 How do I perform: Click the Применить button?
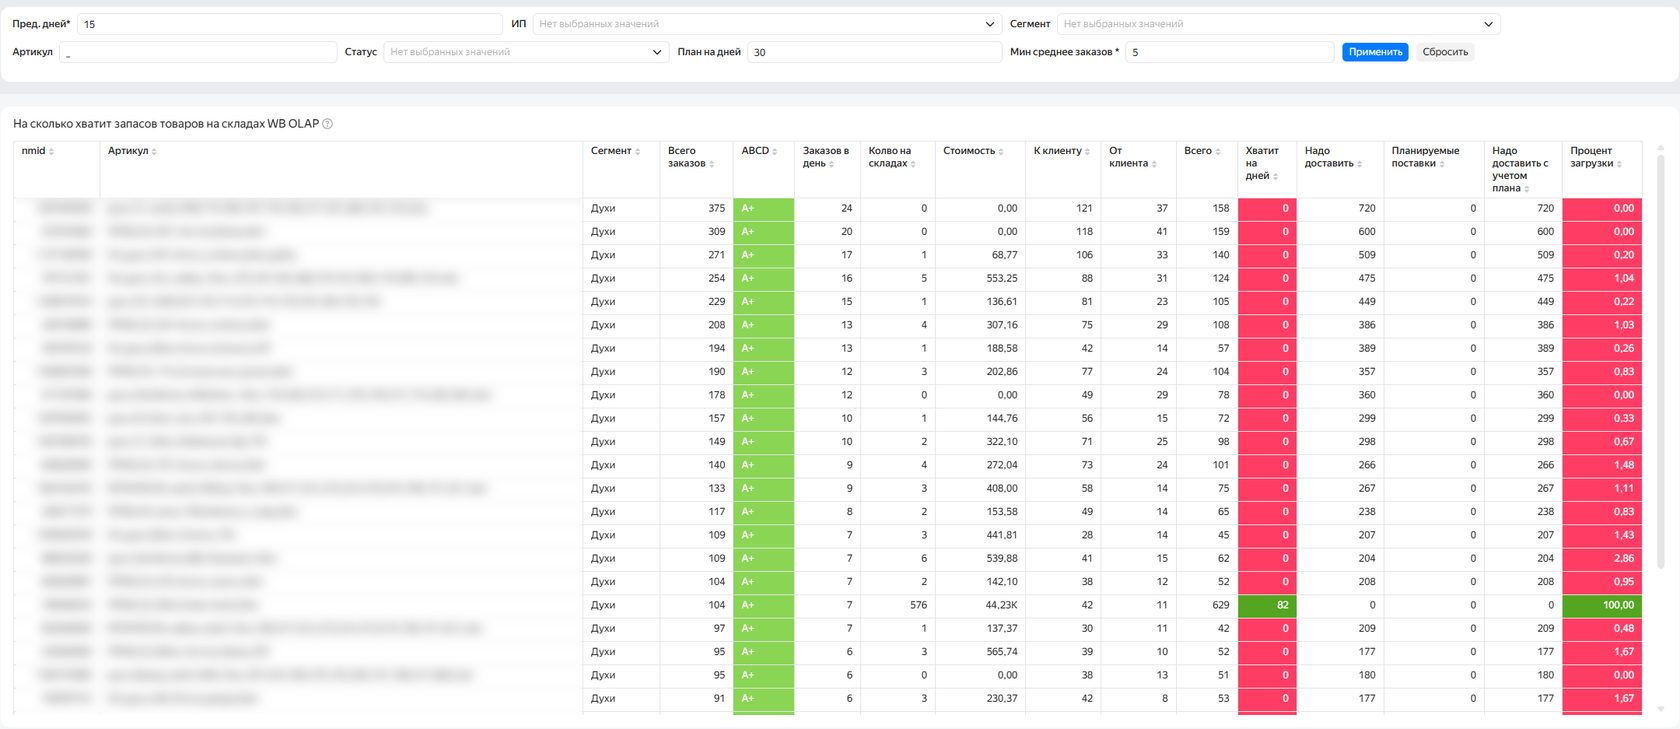[x=1375, y=52]
